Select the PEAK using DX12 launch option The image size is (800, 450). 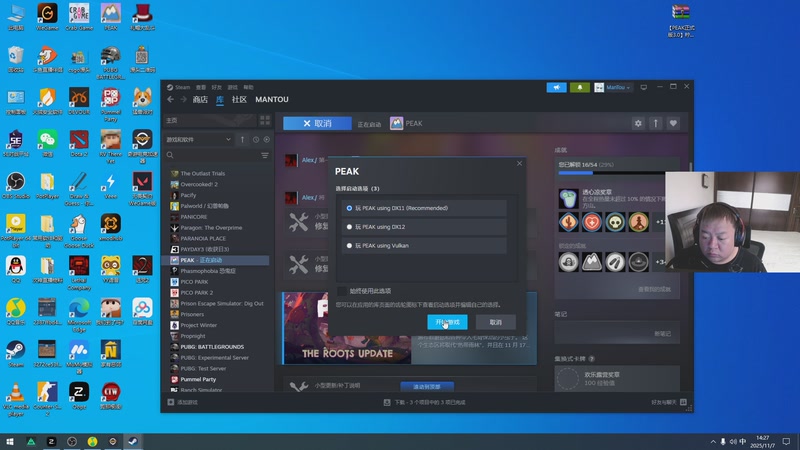[424, 227]
